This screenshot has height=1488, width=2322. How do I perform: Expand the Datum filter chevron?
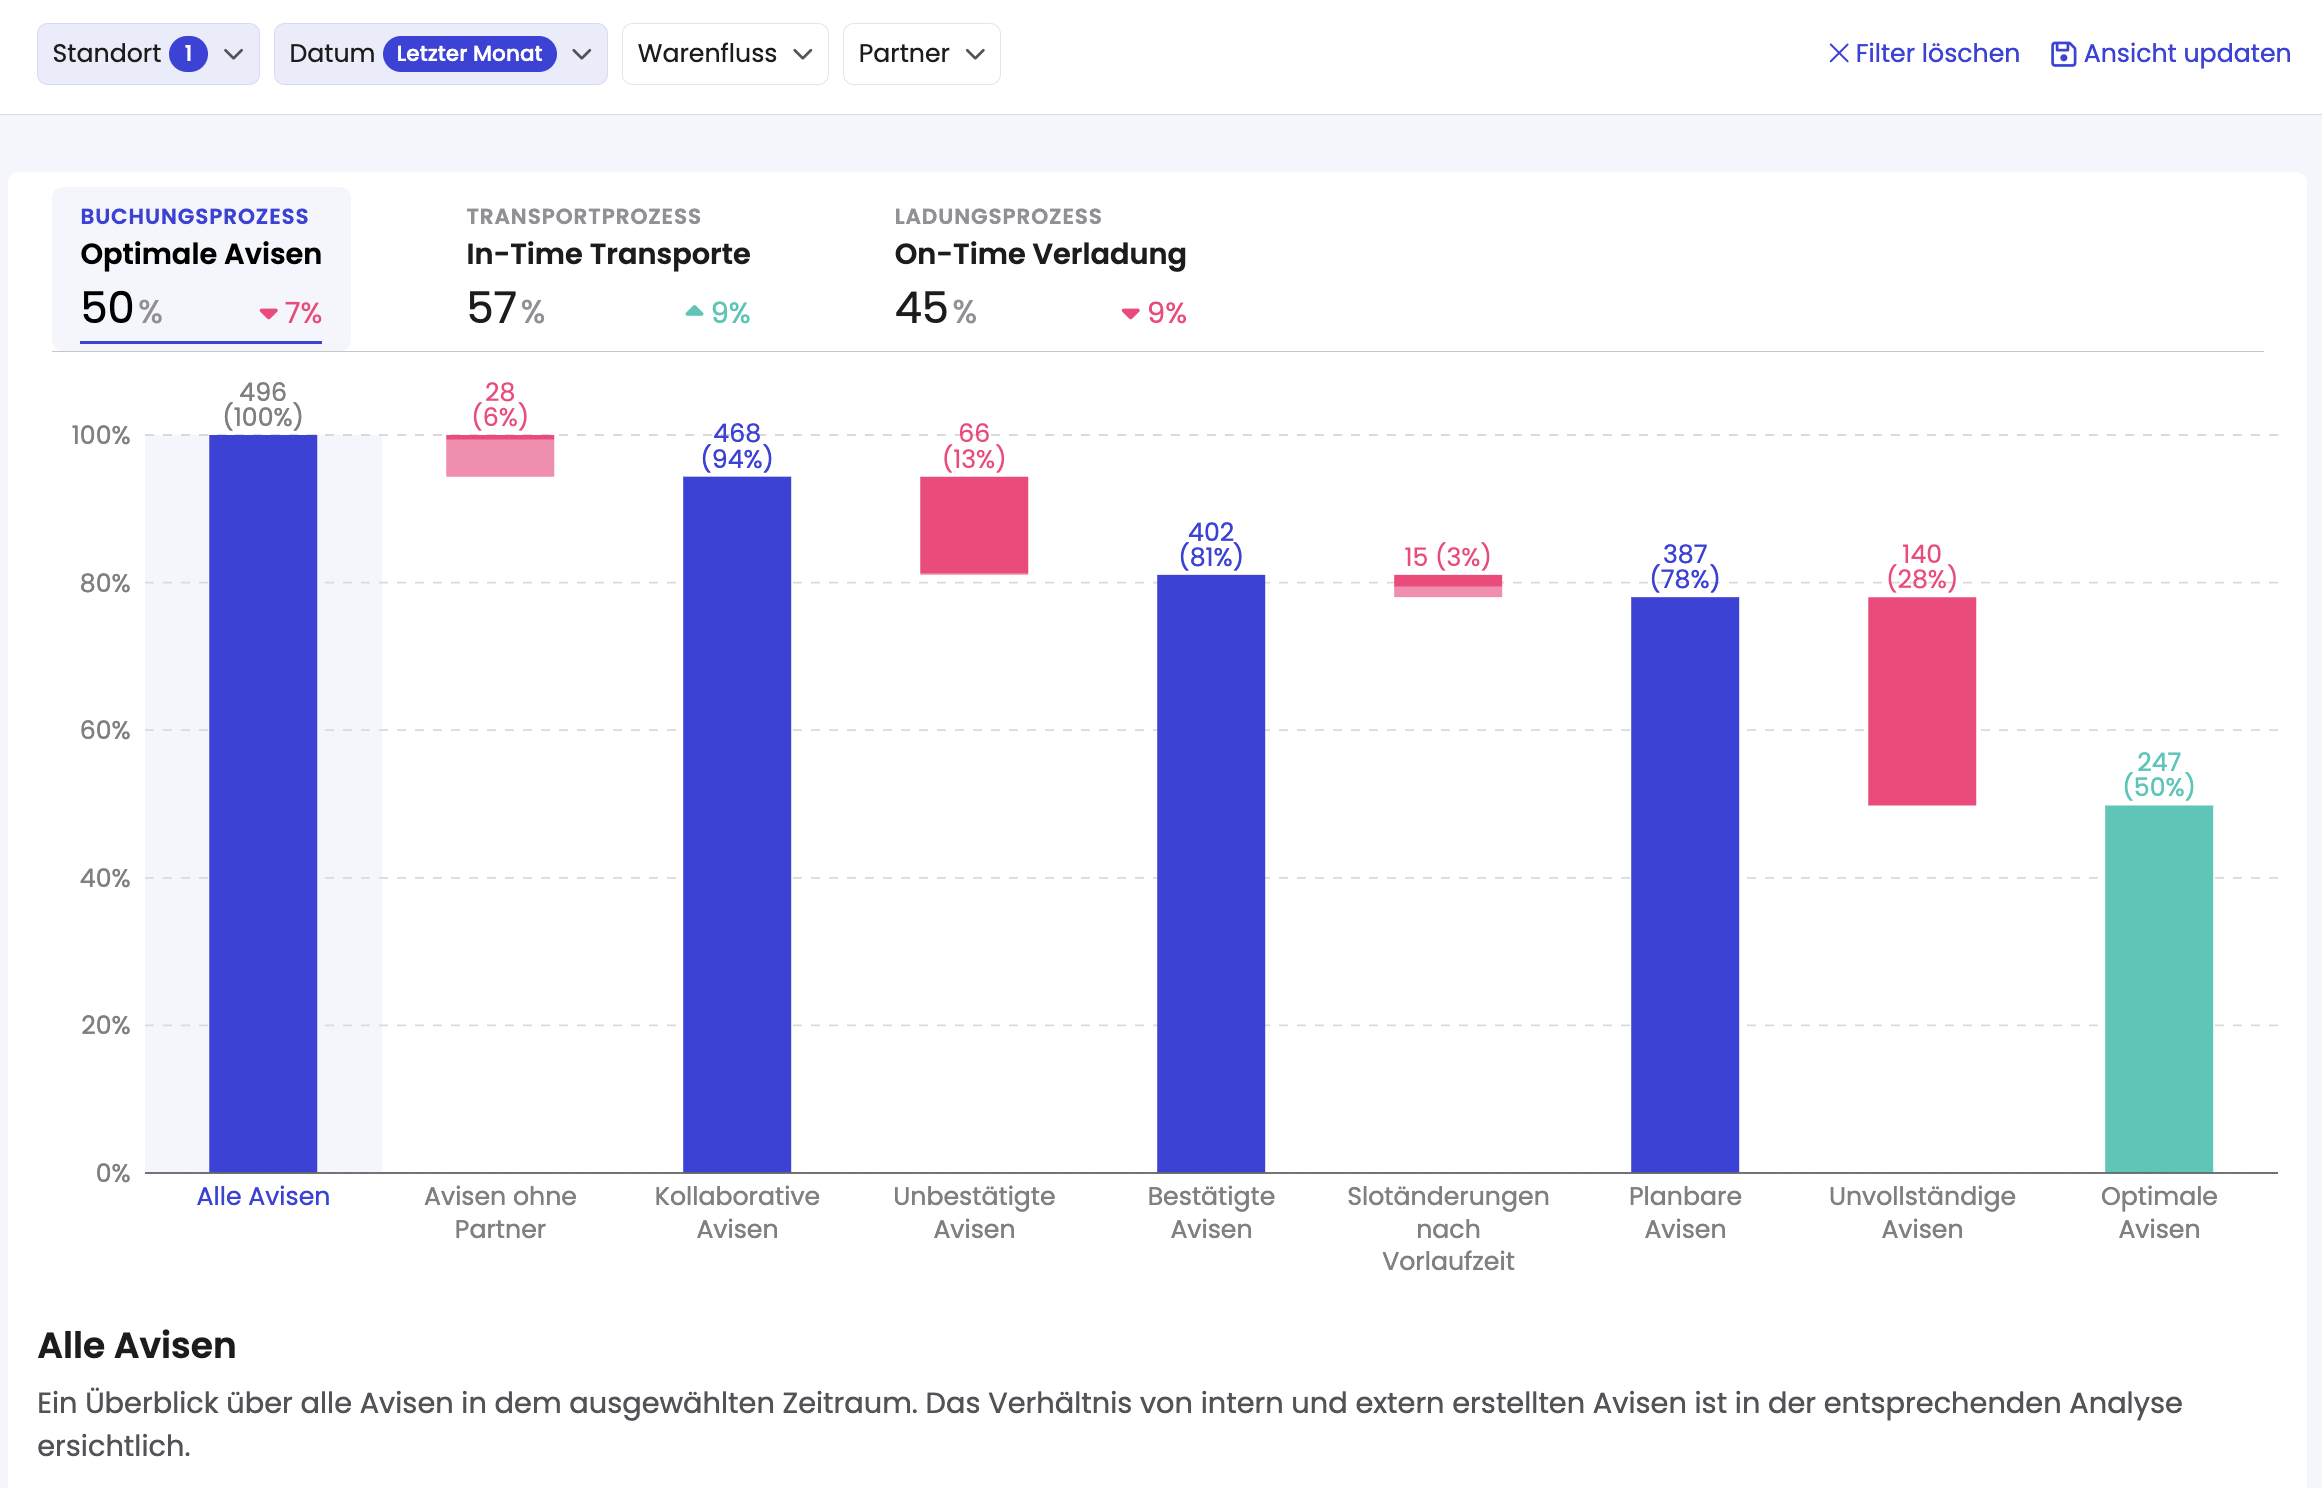[582, 54]
